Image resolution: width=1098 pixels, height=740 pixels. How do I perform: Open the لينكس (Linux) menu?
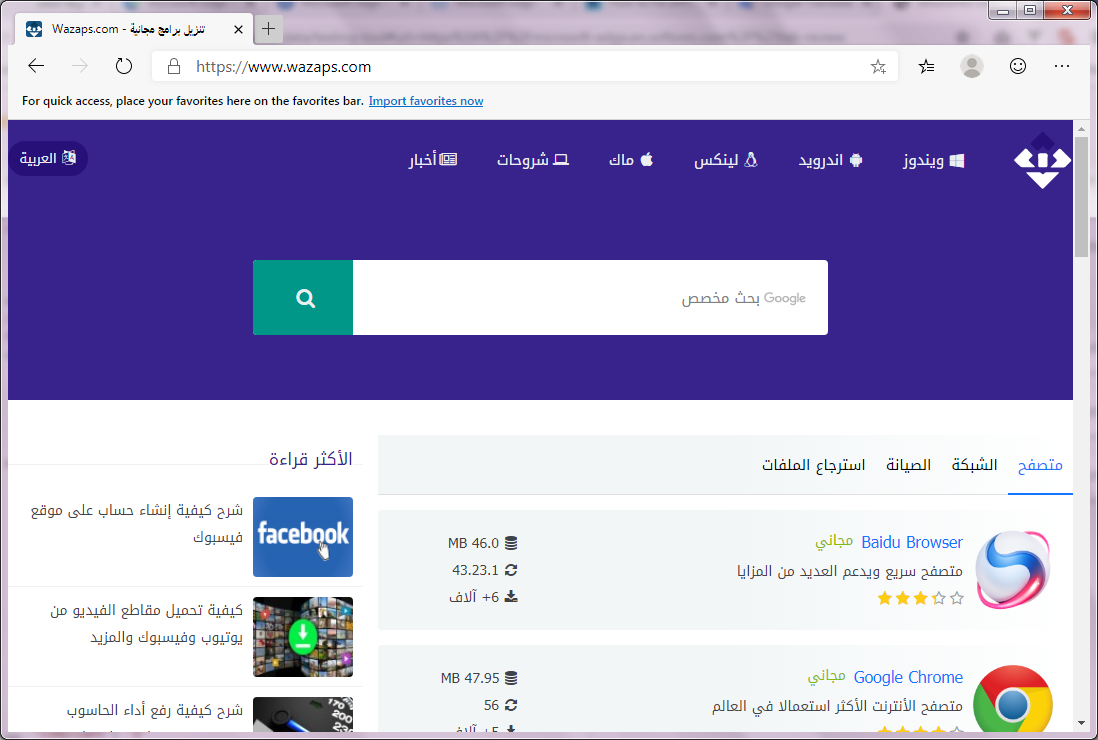(725, 160)
